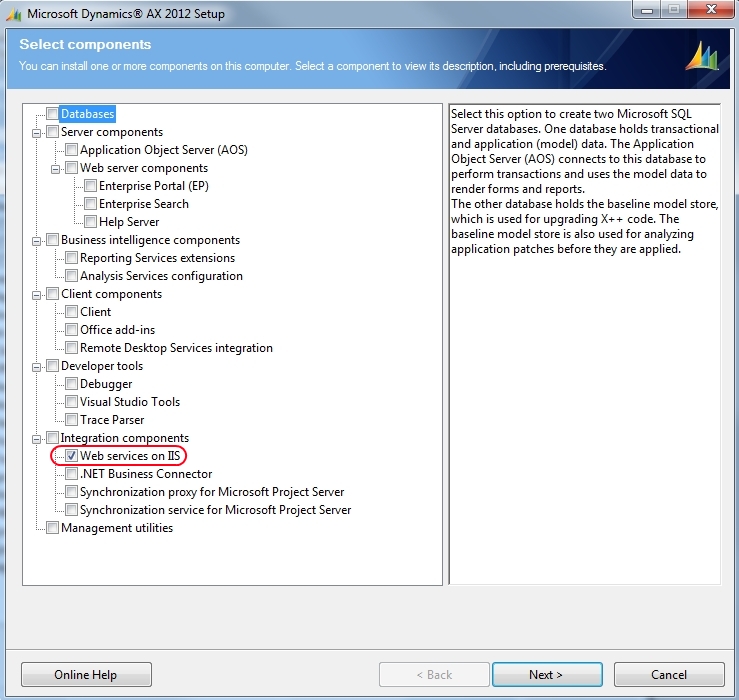This screenshot has height=700, width=739.
Task: Highlight the Help Server label
Action: (x=129, y=222)
